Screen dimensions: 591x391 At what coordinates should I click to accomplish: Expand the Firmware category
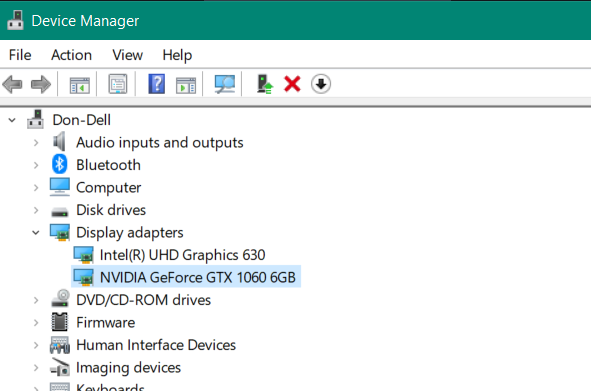(36, 323)
